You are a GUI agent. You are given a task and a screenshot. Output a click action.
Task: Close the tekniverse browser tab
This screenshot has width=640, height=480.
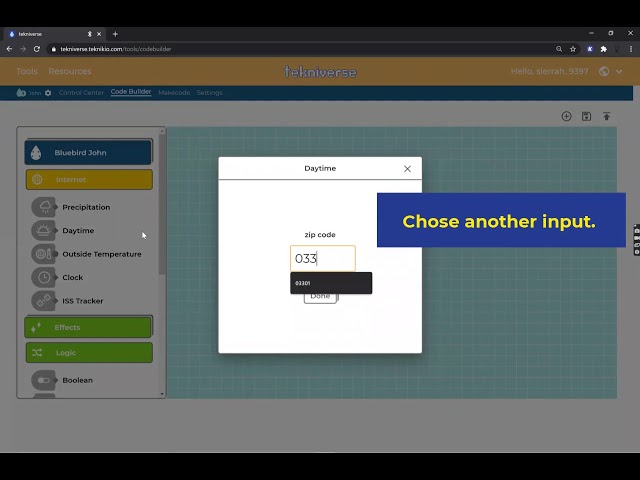coord(99,34)
